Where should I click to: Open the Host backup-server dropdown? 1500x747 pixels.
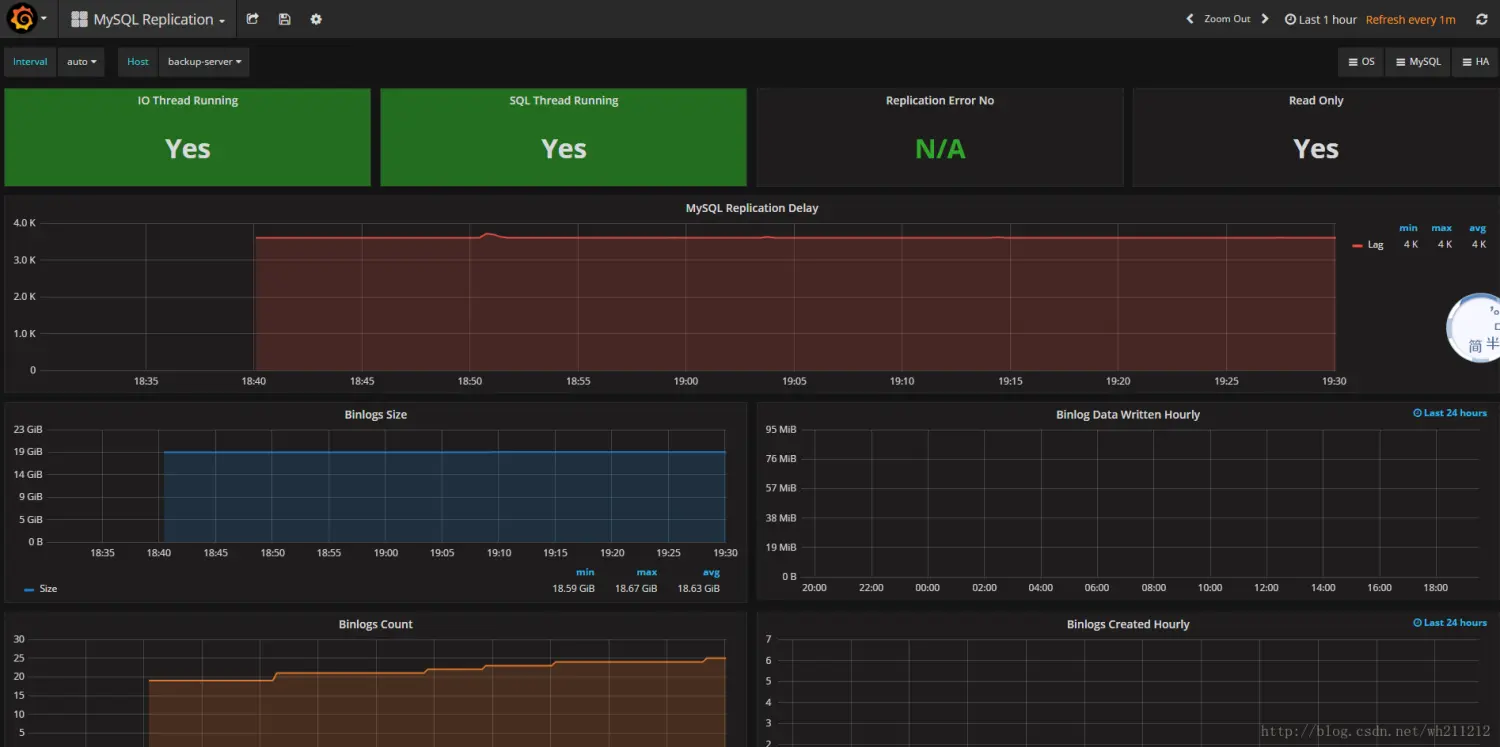(204, 62)
